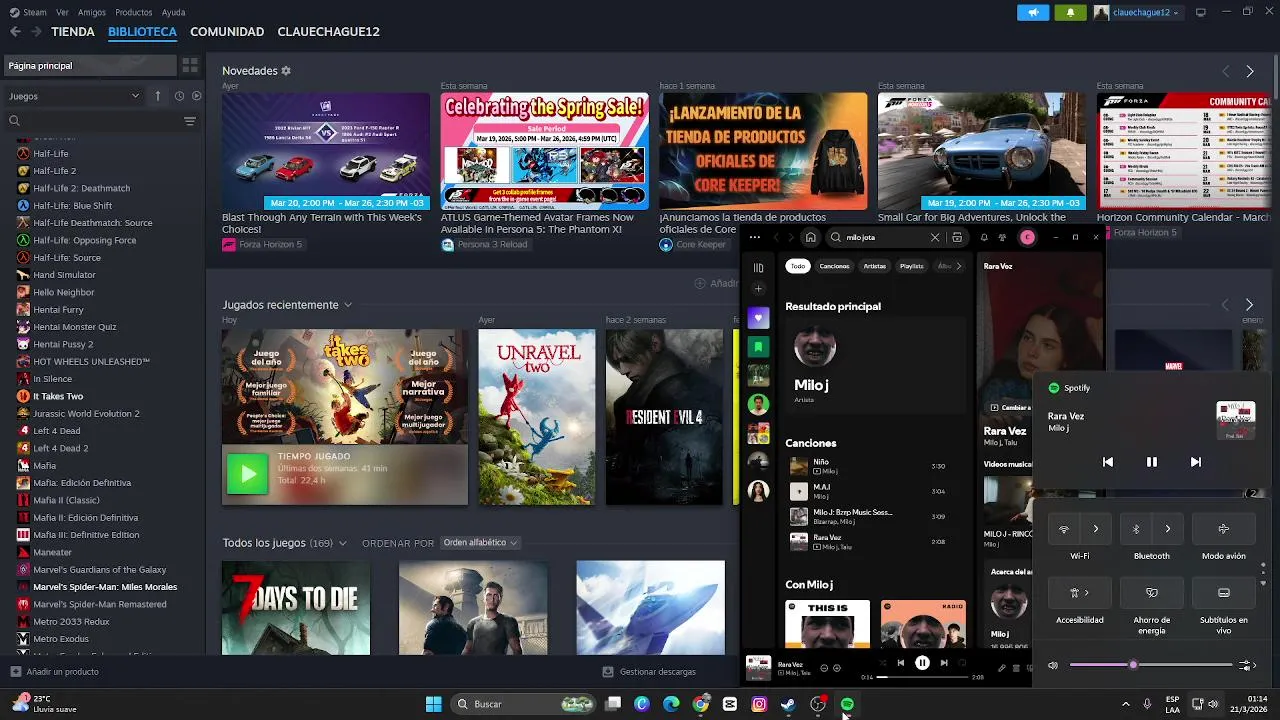Viewport: 1280px width, 720px height.
Task: Toggle Ahorro de energía
Action: pyautogui.click(x=1151, y=593)
